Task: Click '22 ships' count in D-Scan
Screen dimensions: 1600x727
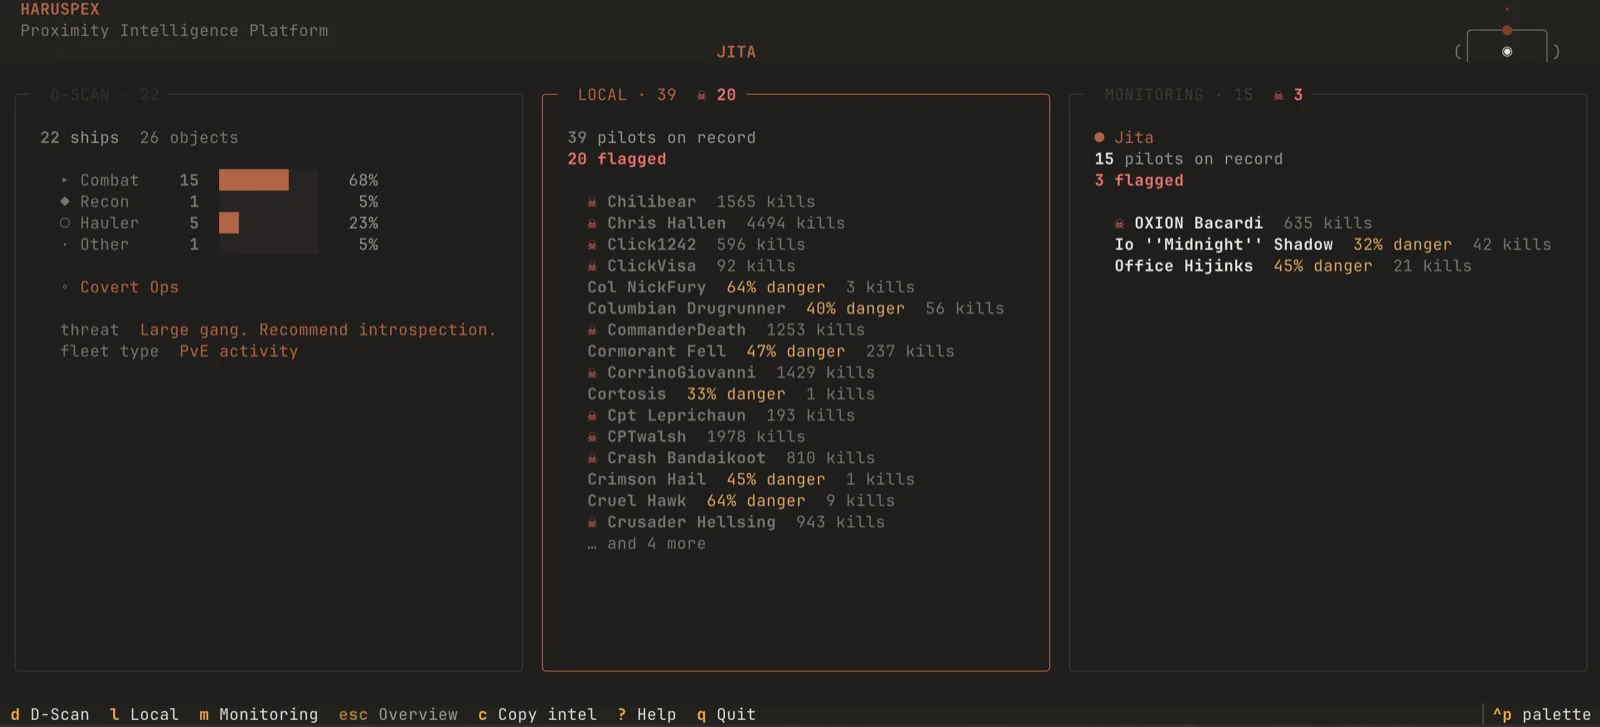Action: pyautogui.click(x=80, y=137)
